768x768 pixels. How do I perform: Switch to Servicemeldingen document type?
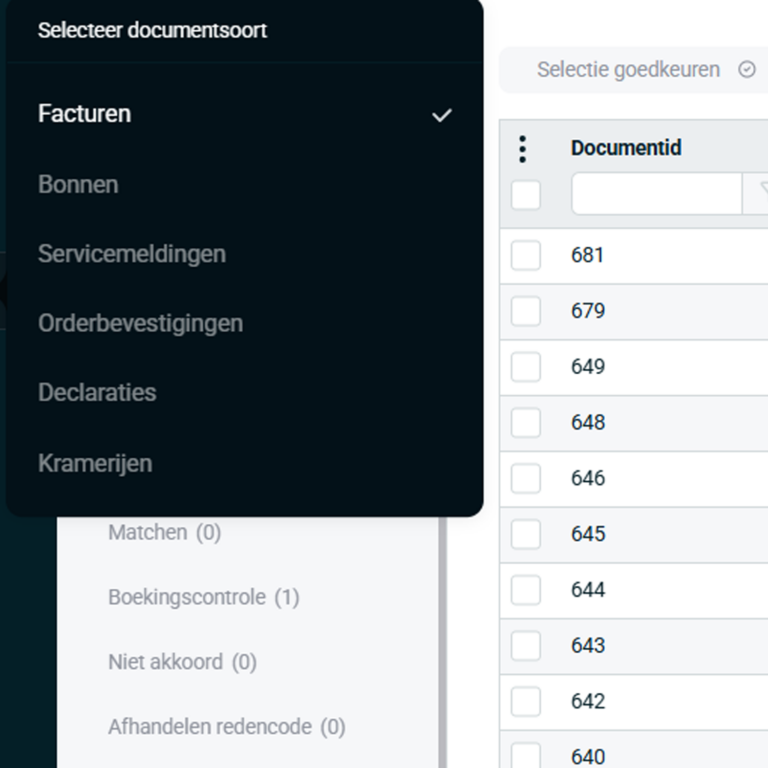pyautogui.click(x=132, y=254)
